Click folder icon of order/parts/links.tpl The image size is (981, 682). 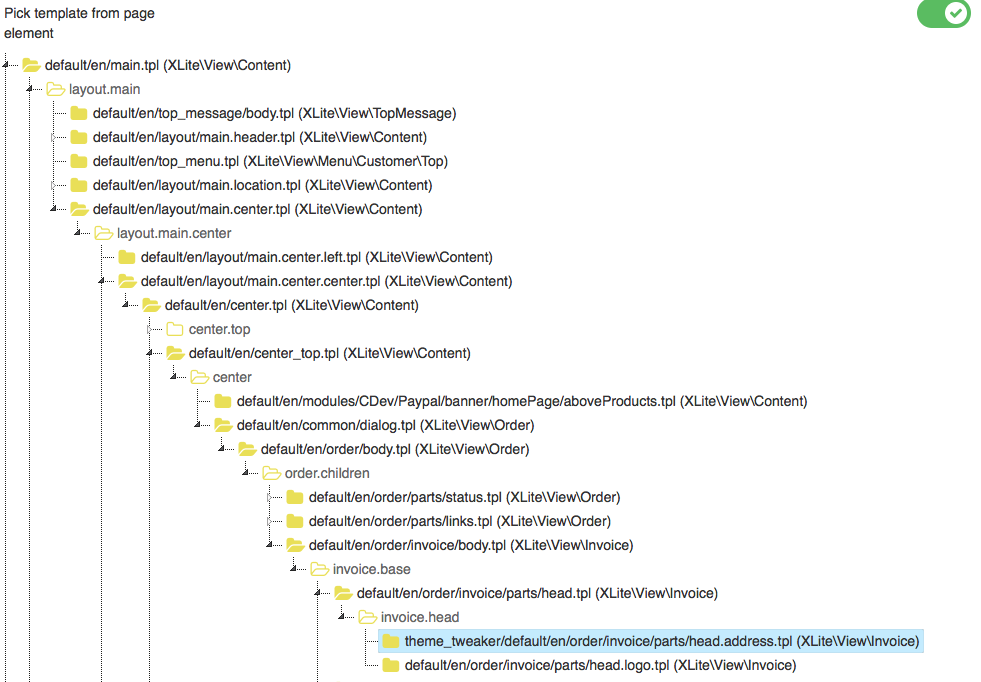point(295,521)
